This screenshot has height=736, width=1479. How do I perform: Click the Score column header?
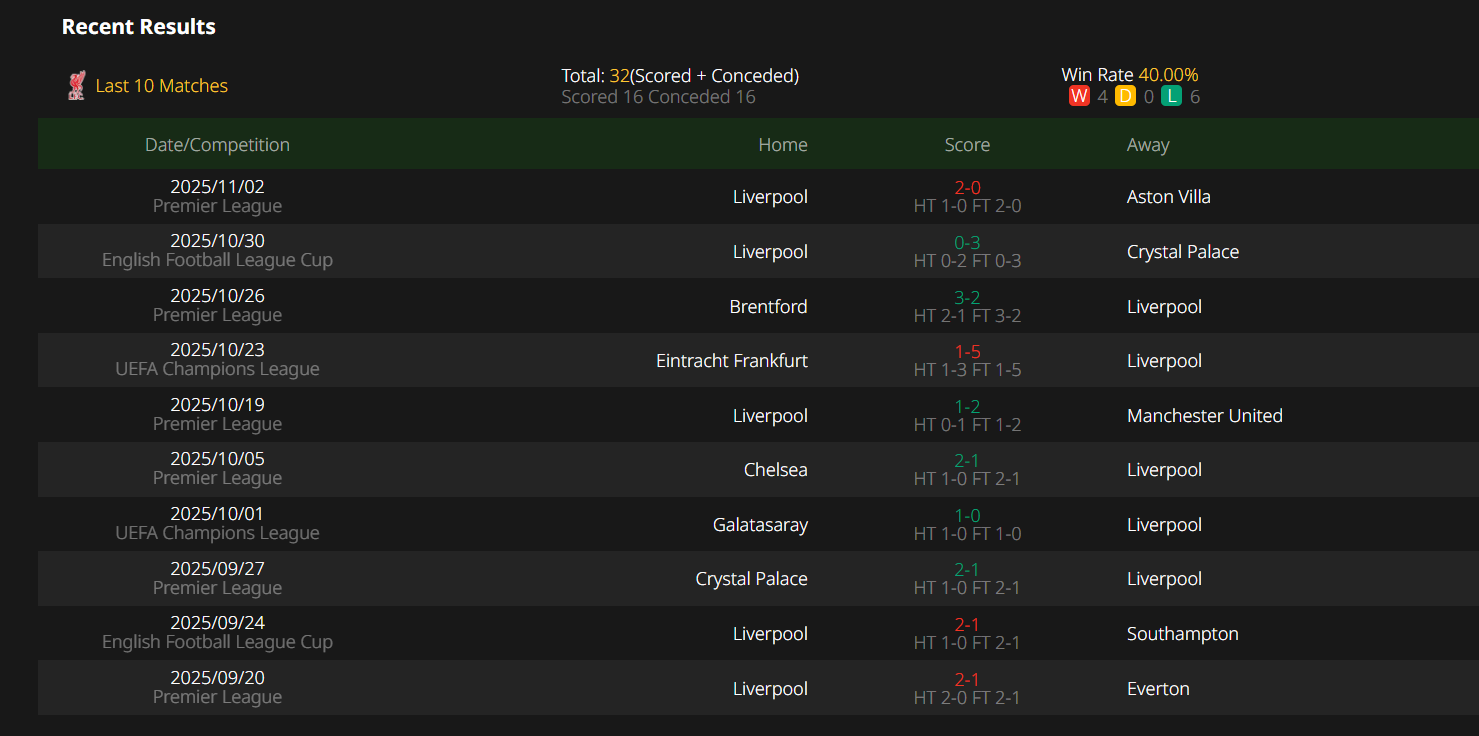click(x=967, y=145)
